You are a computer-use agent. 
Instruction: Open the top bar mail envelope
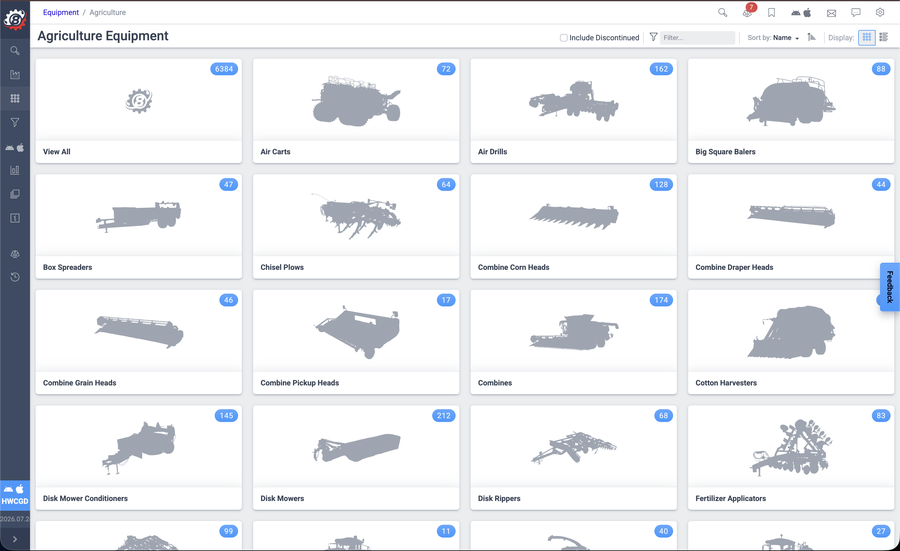(x=831, y=13)
